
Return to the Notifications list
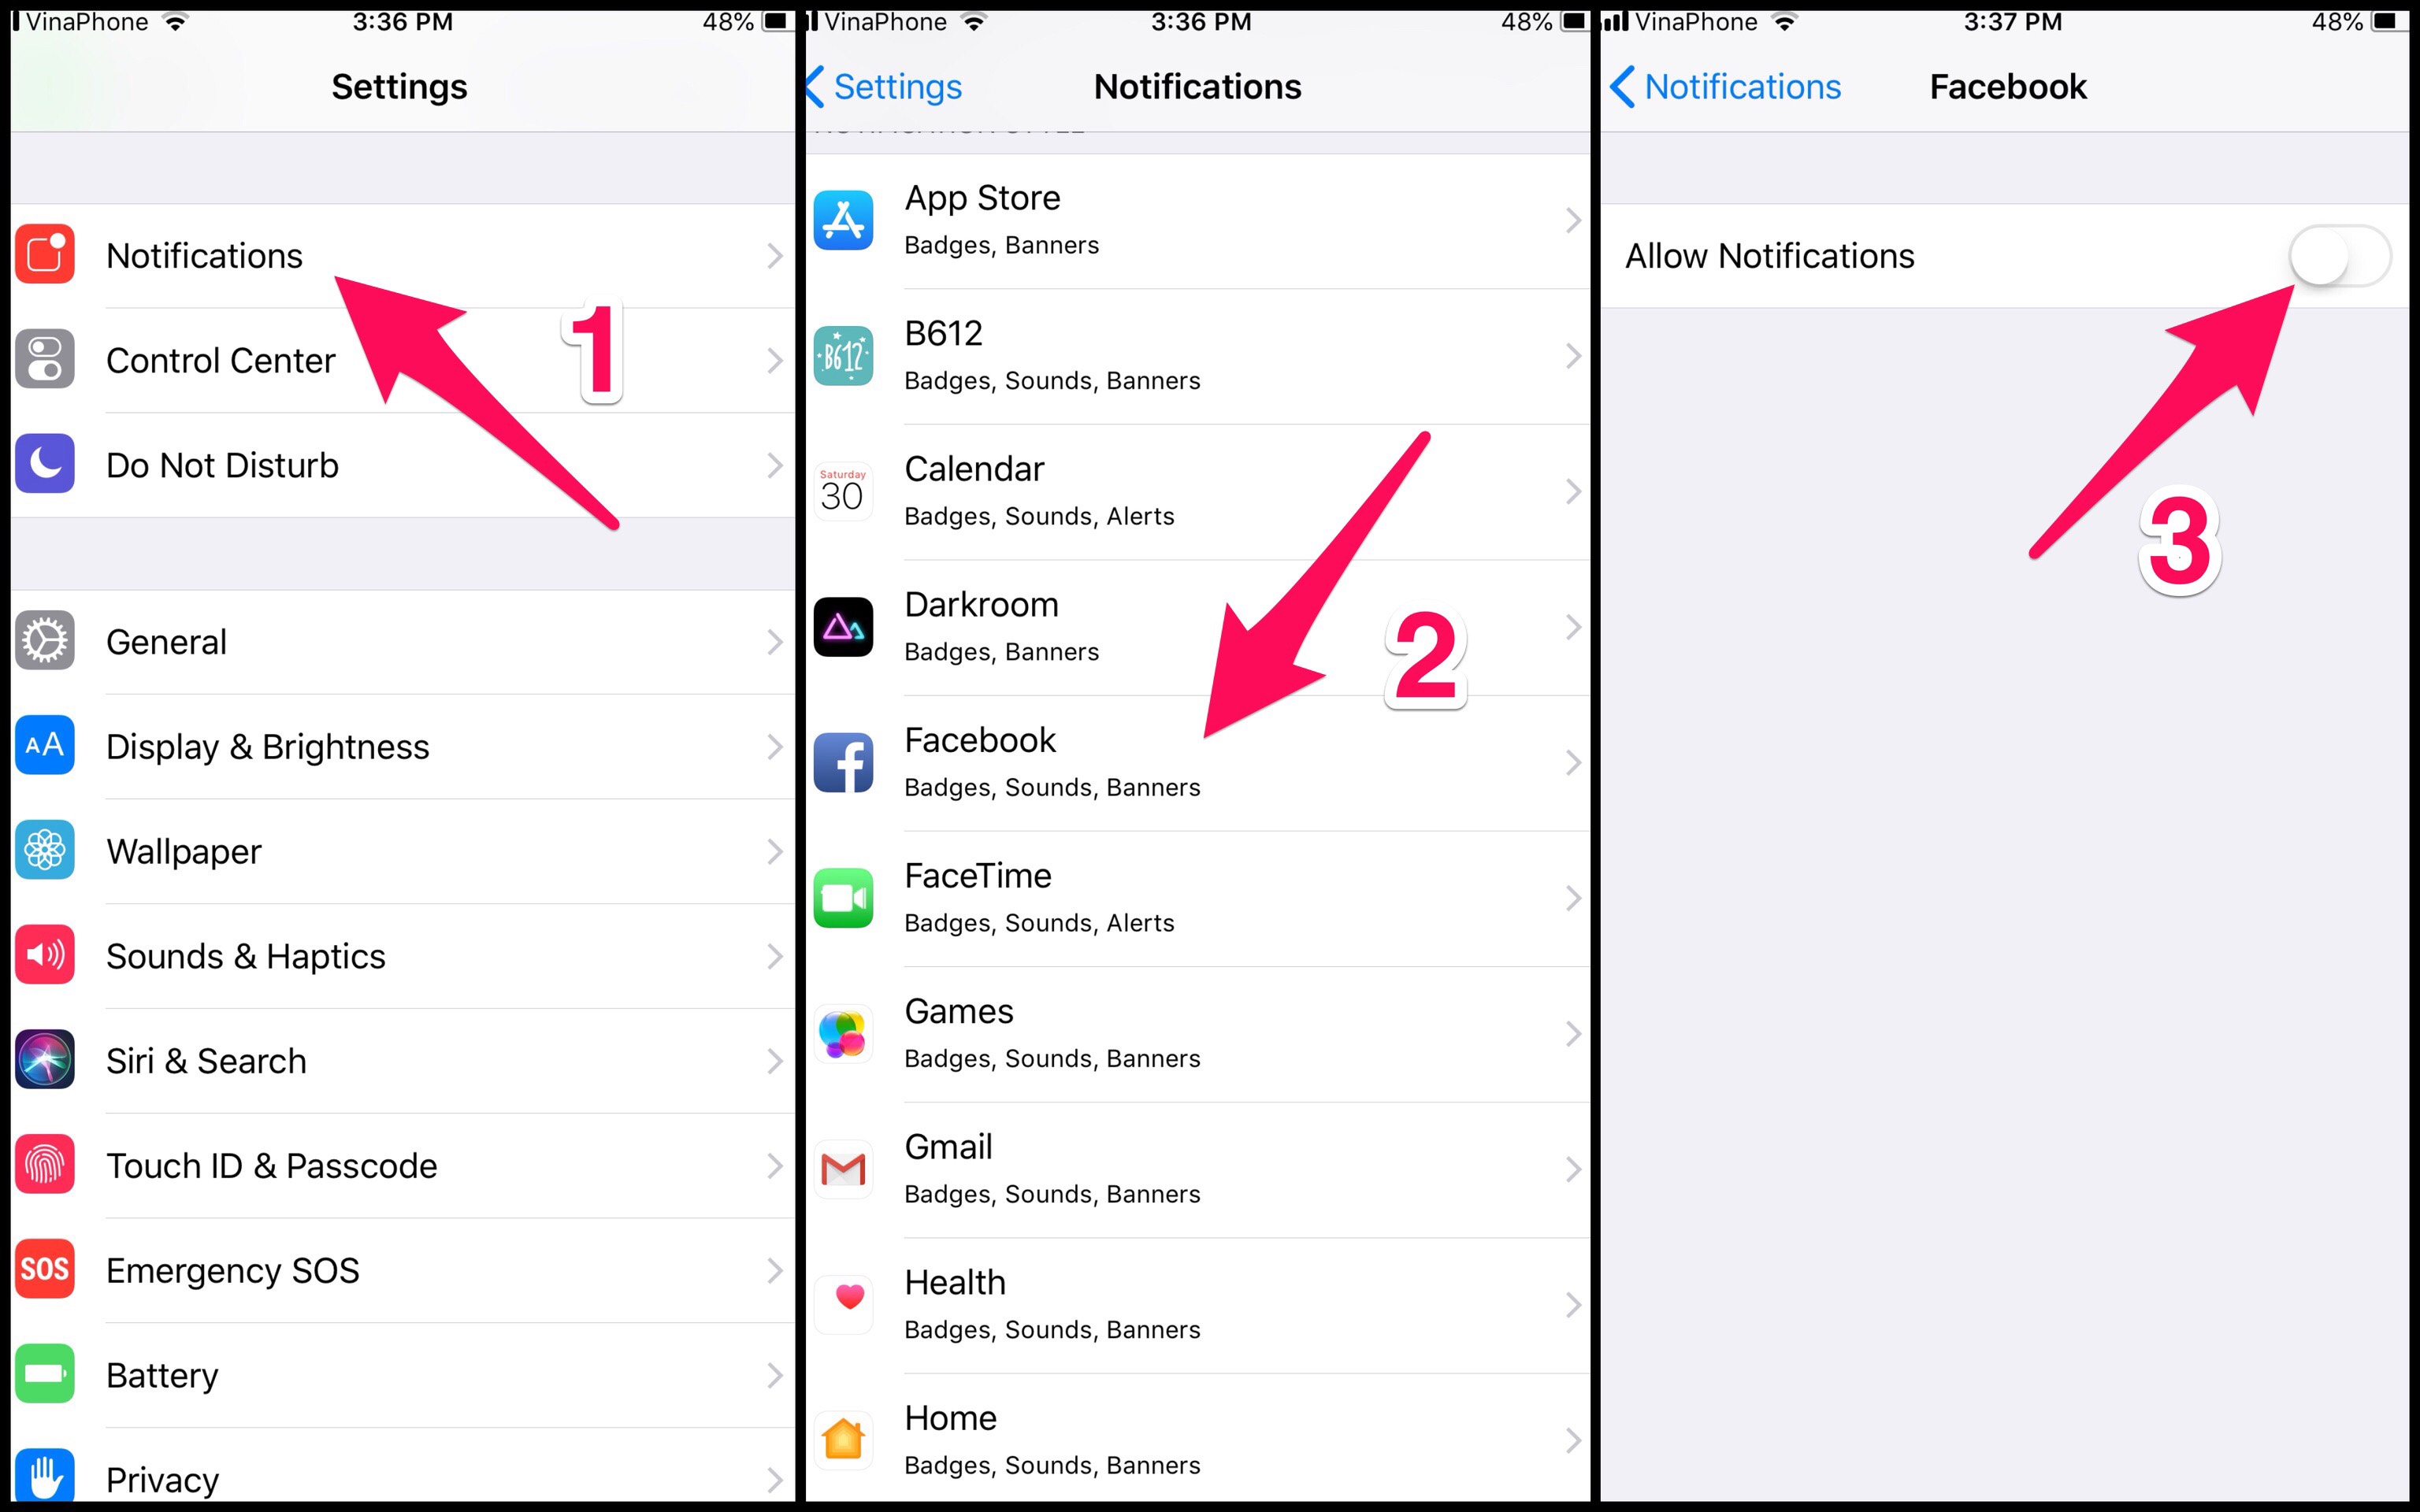(1726, 87)
